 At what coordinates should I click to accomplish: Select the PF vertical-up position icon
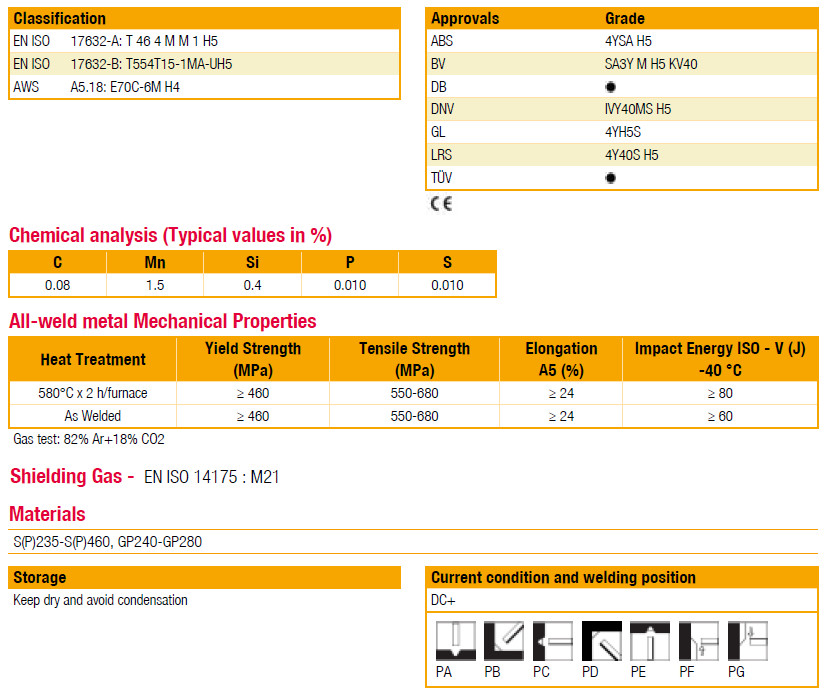point(698,641)
